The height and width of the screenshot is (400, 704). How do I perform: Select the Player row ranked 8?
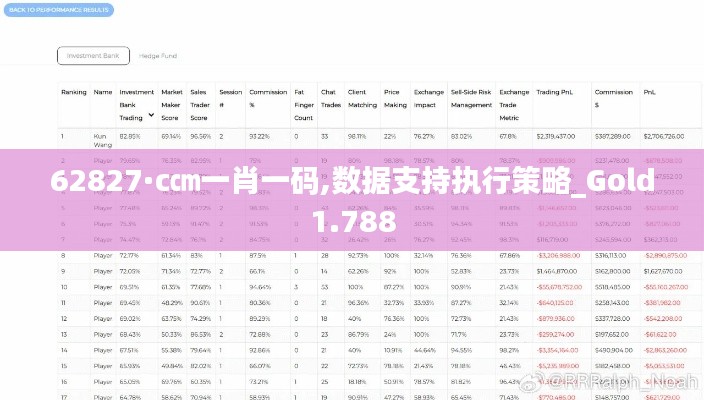pos(102,256)
